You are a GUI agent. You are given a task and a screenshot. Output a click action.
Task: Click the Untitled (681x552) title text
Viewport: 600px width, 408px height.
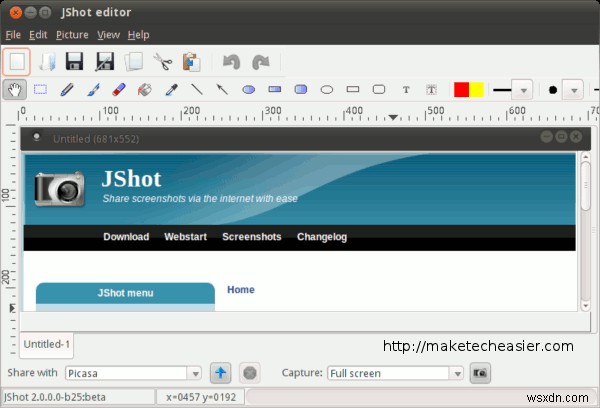coord(96,139)
